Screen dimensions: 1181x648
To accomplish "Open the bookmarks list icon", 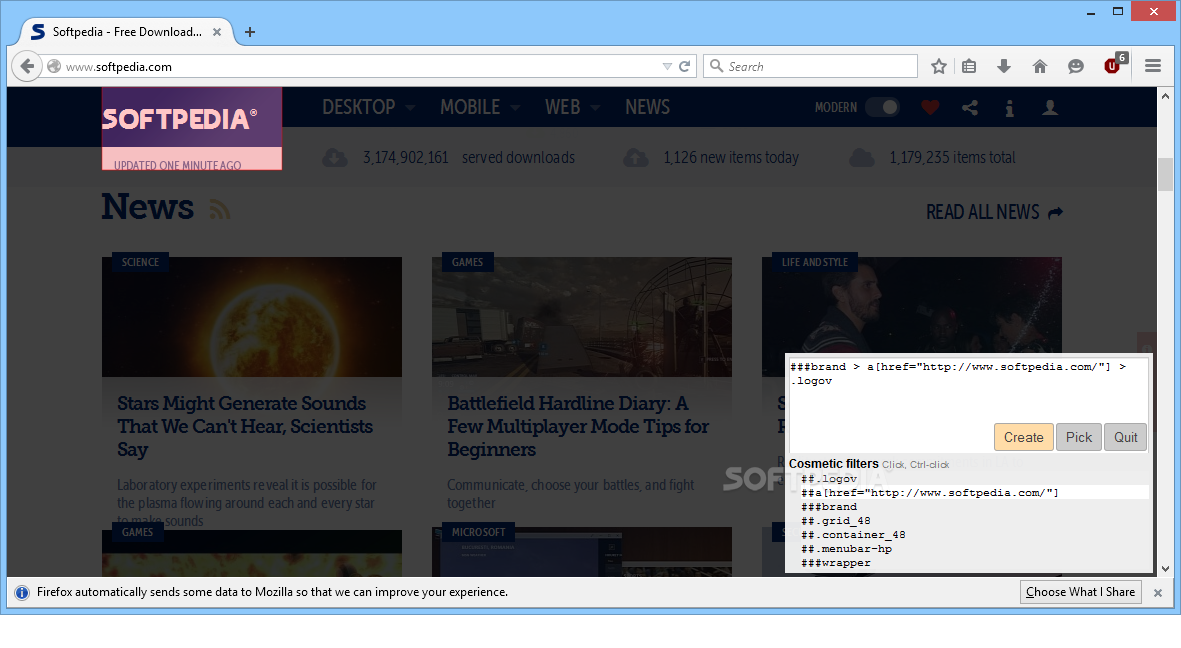I will (x=969, y=66).
